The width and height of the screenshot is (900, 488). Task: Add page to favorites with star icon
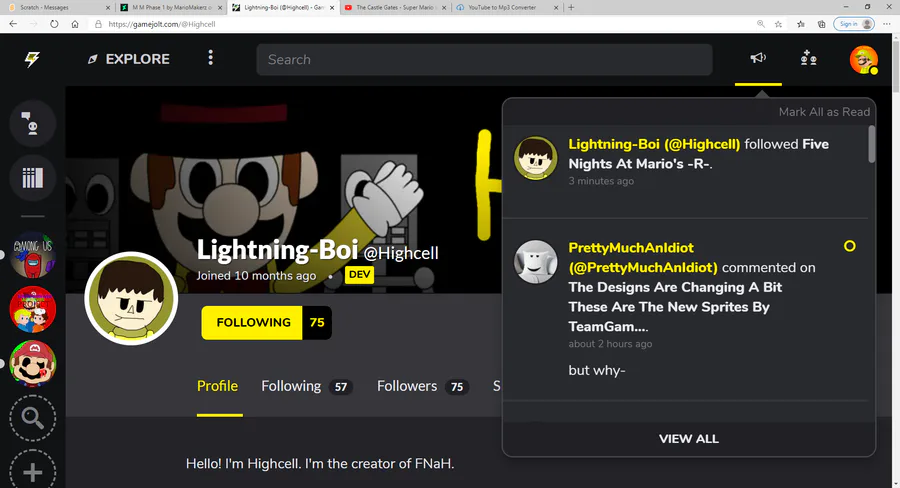pyautogui.click(x=778, y=24)
